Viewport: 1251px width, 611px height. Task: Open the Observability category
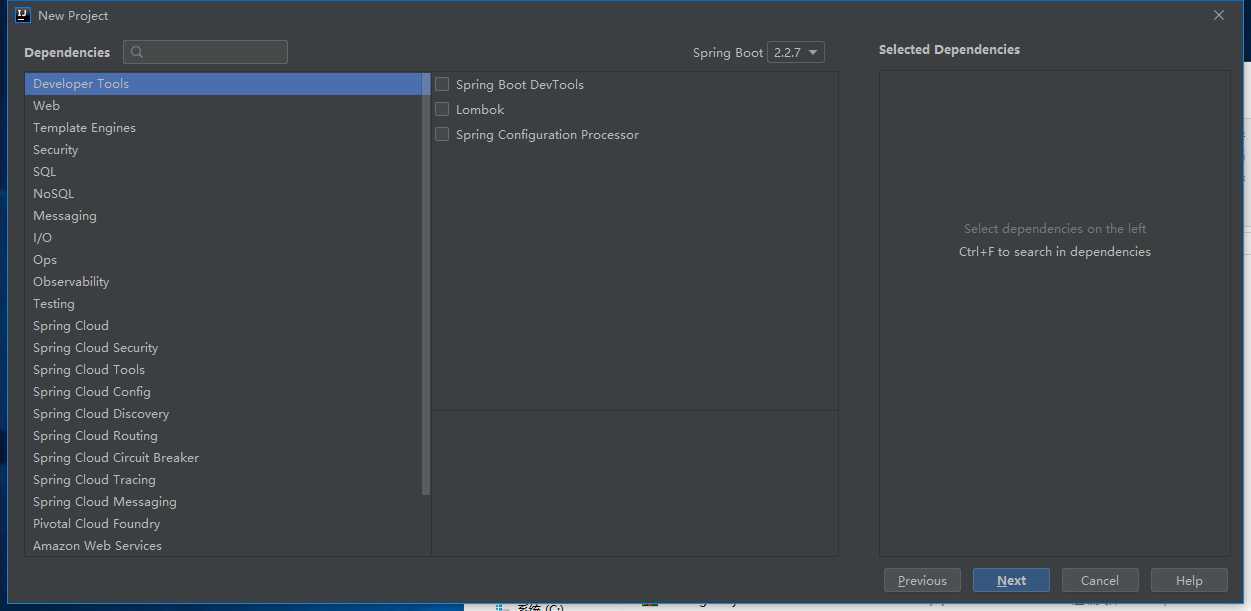click(x=224, y=282)
